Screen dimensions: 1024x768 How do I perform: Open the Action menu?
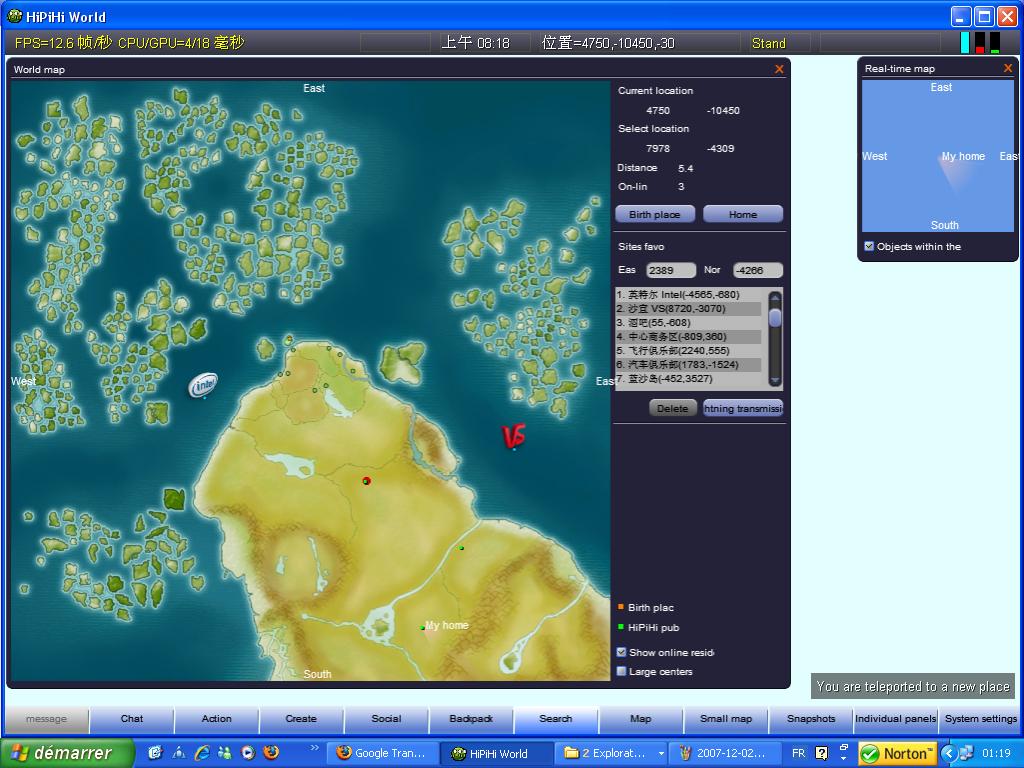point(217,719)
